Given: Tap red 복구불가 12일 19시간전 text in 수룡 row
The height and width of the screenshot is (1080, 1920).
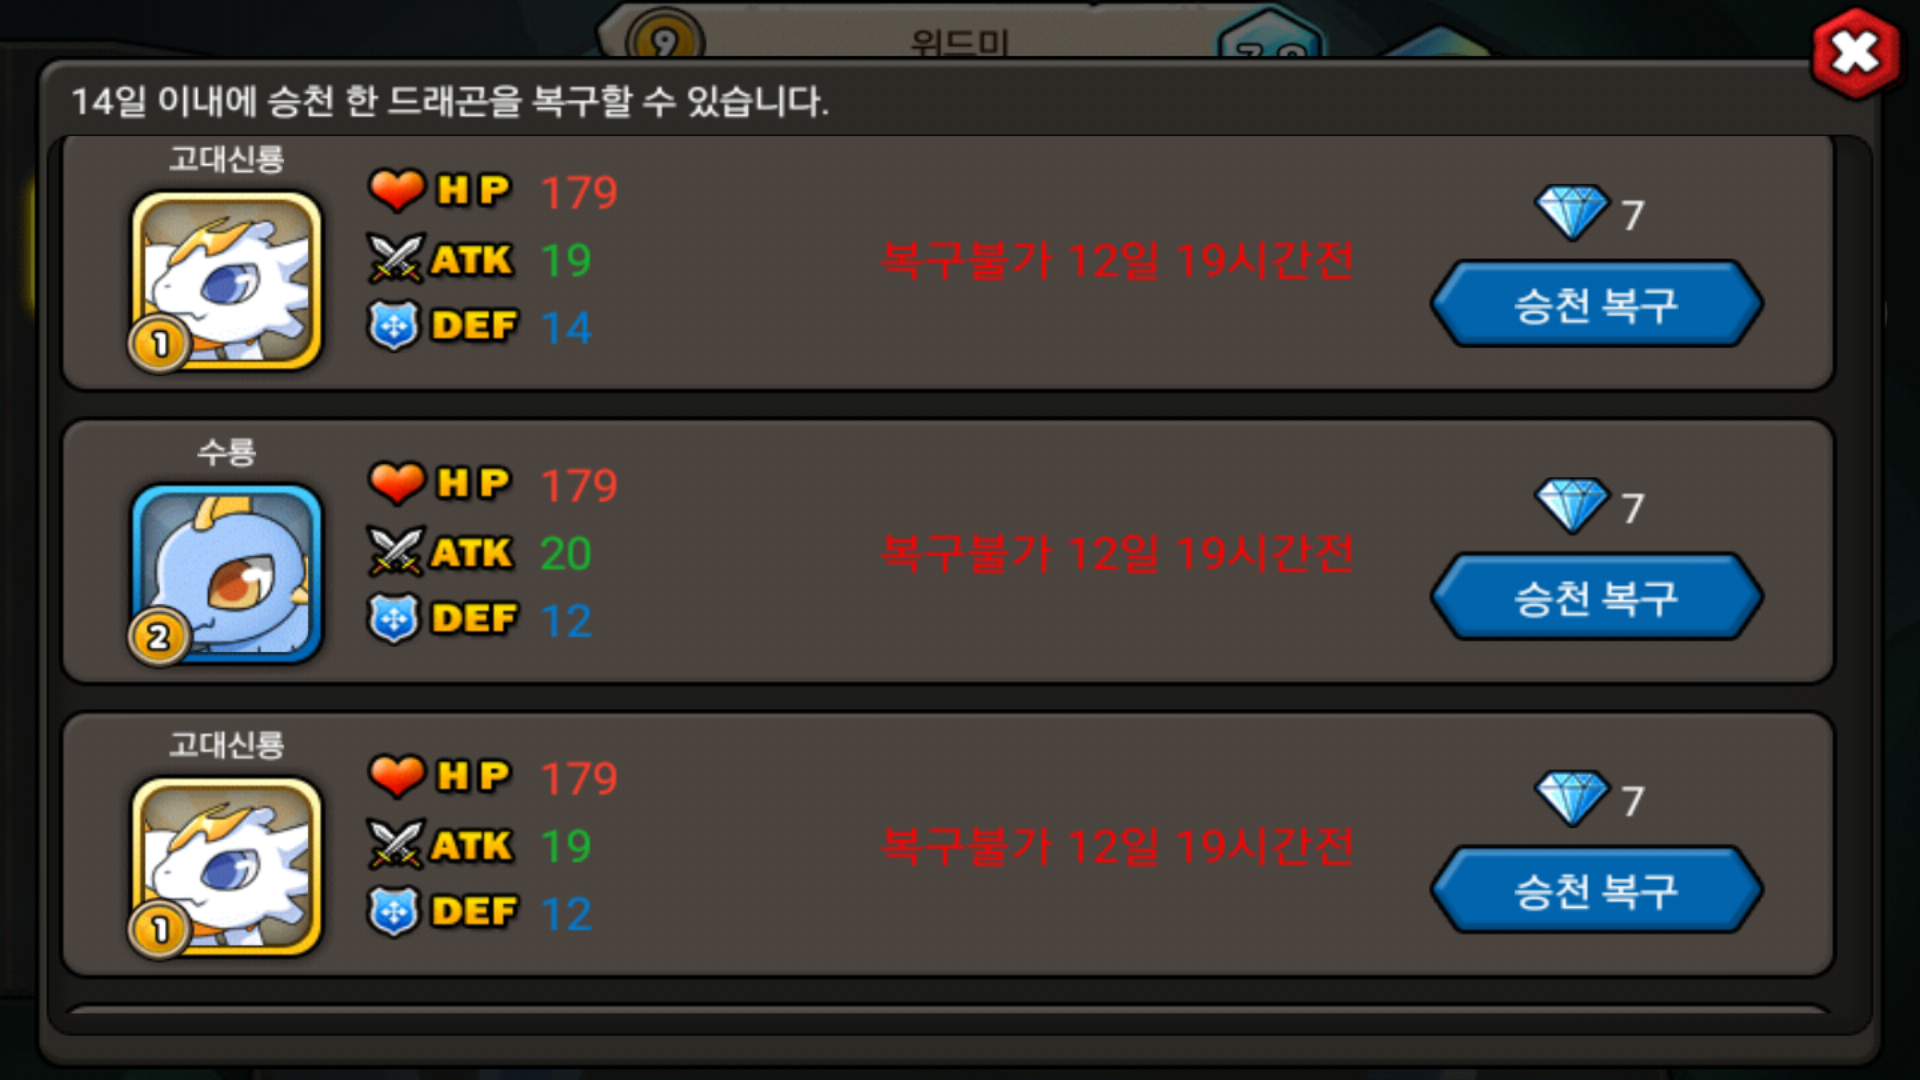Looking at the screenshot, I should point(1117,553).
